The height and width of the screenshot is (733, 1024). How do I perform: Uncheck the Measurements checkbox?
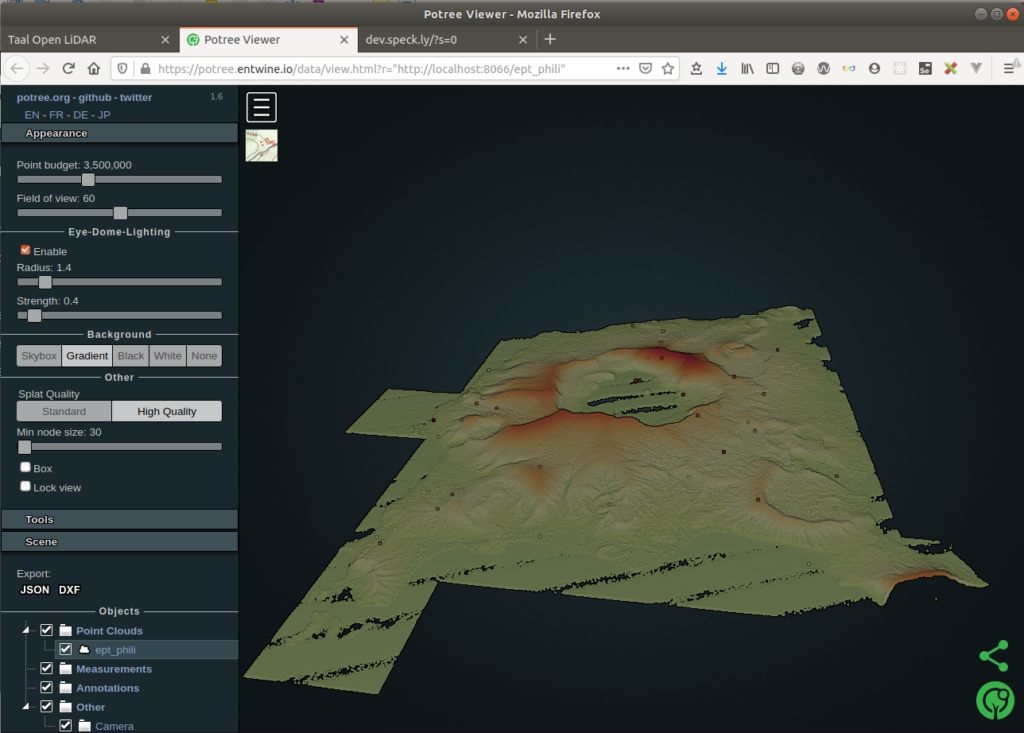pyautogui.click(x=46, y=668)
